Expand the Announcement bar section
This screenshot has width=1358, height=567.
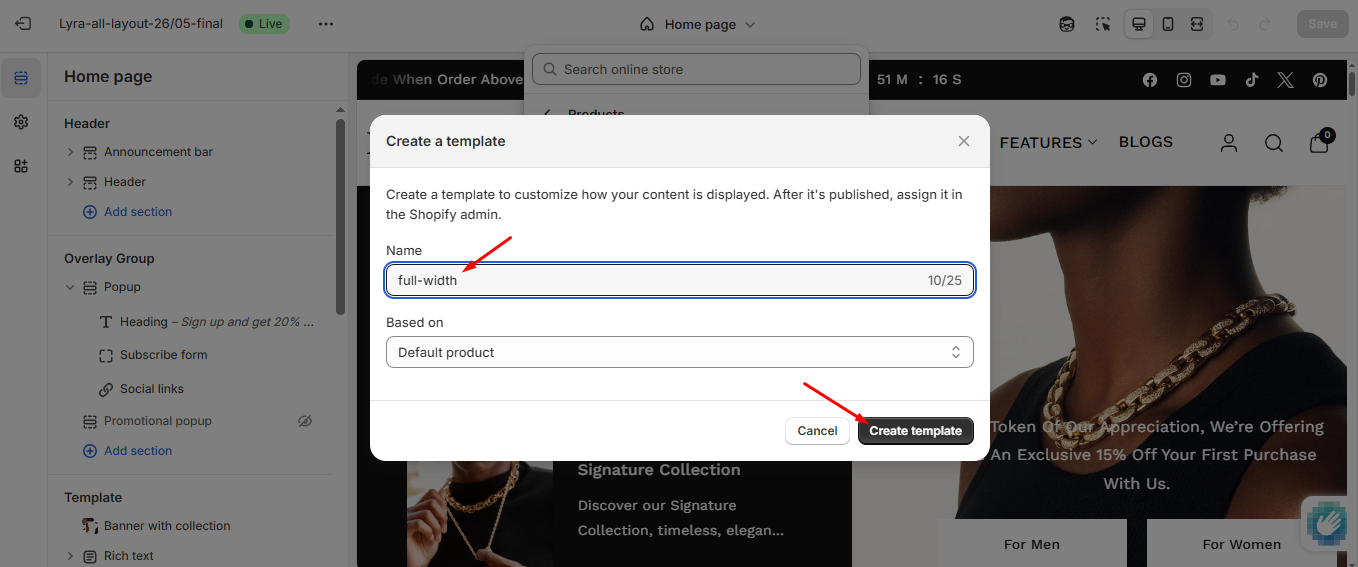click(x=70, y=152)
